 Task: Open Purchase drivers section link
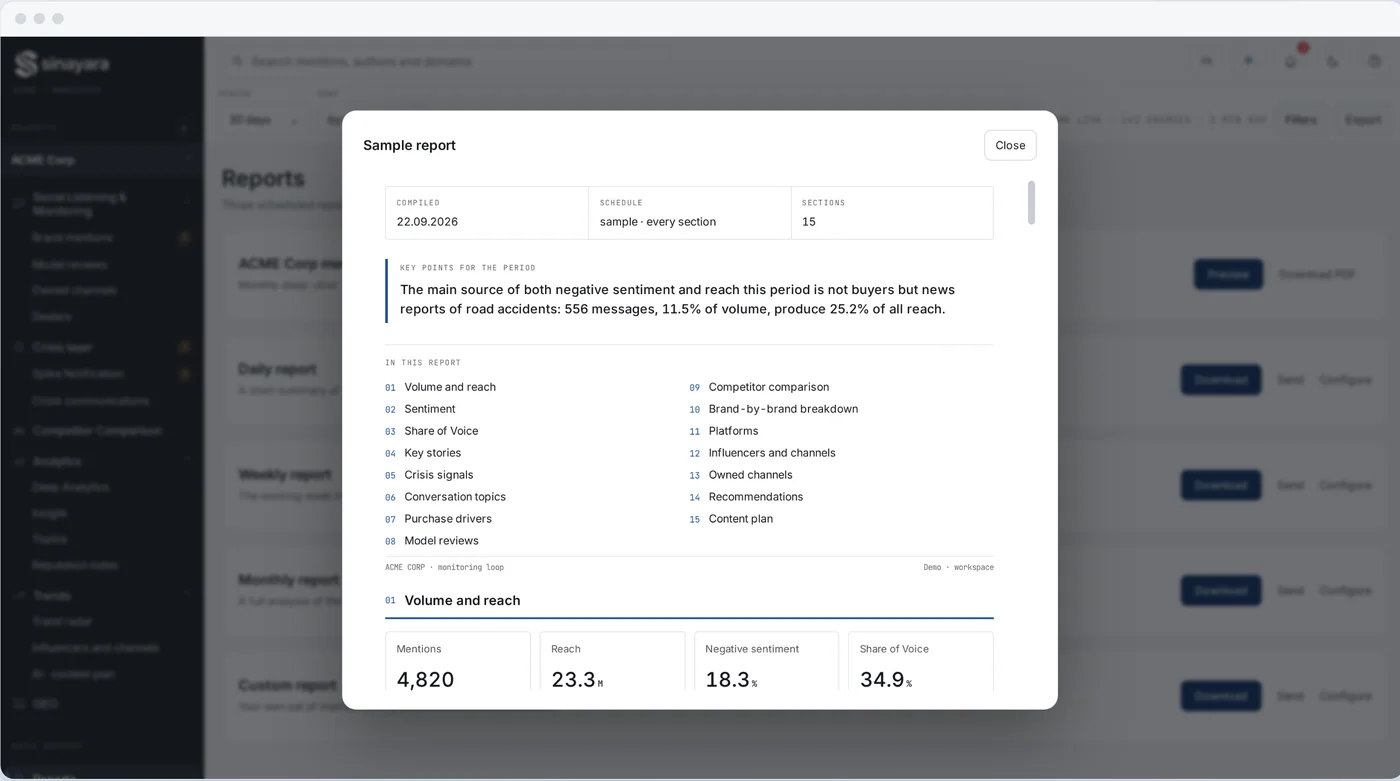point(448,519)
